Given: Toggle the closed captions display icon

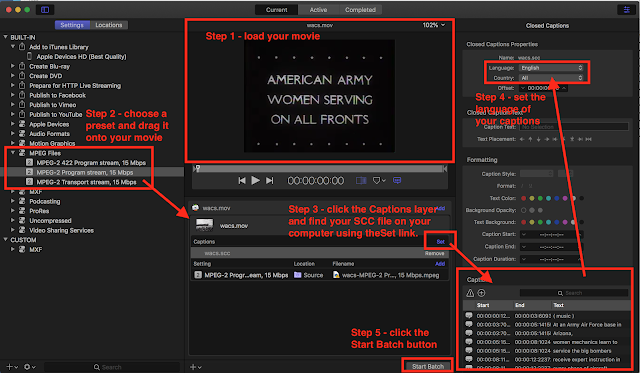Looking at the screenshot, I should (x=397, y=180).
